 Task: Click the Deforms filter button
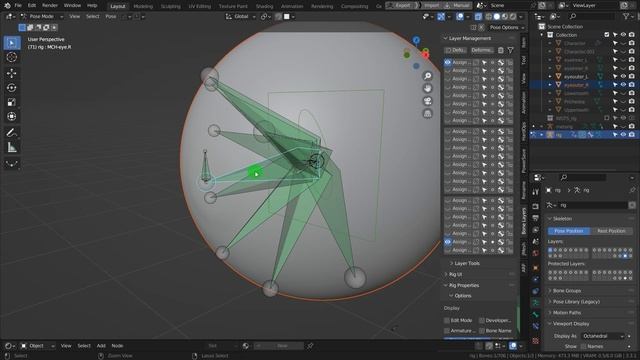point(481,50)
